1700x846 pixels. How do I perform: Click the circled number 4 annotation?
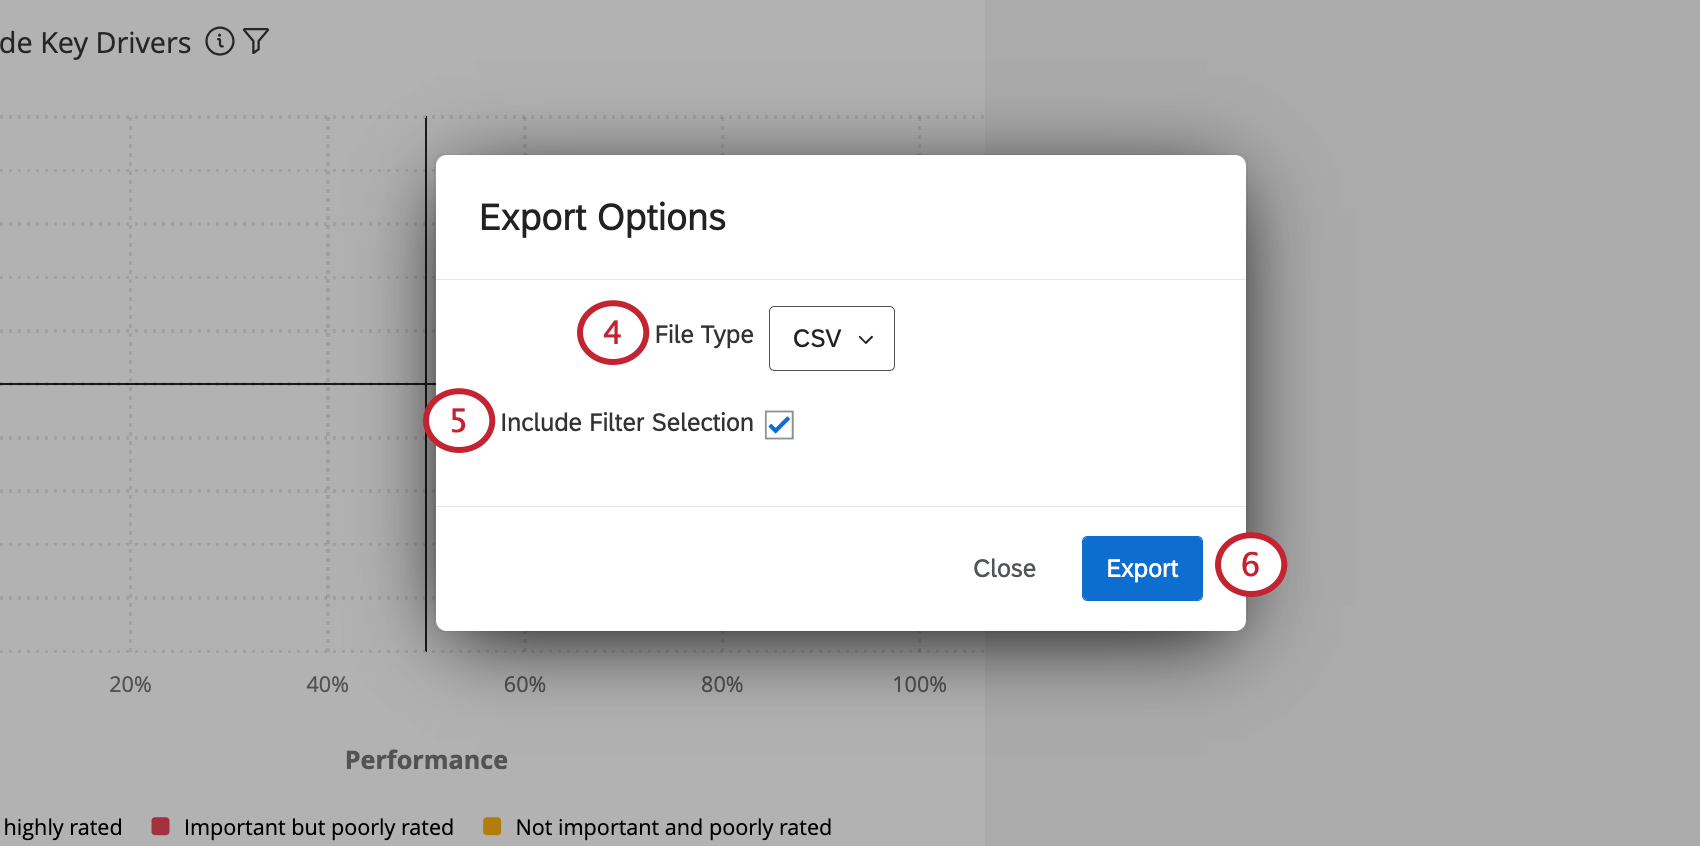[x=612, y=333]
